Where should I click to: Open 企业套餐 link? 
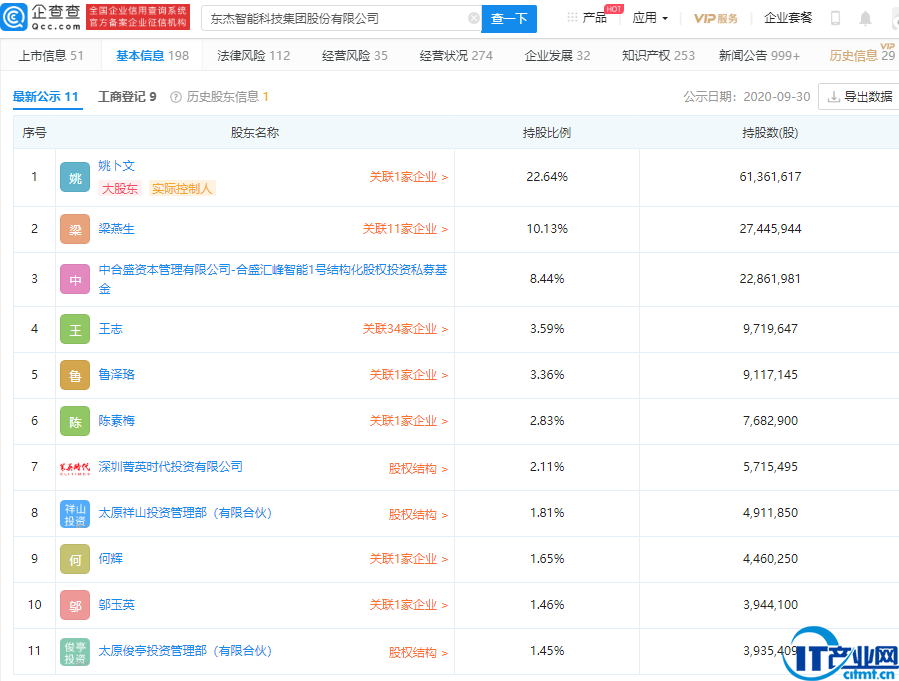tap(788, 18)
